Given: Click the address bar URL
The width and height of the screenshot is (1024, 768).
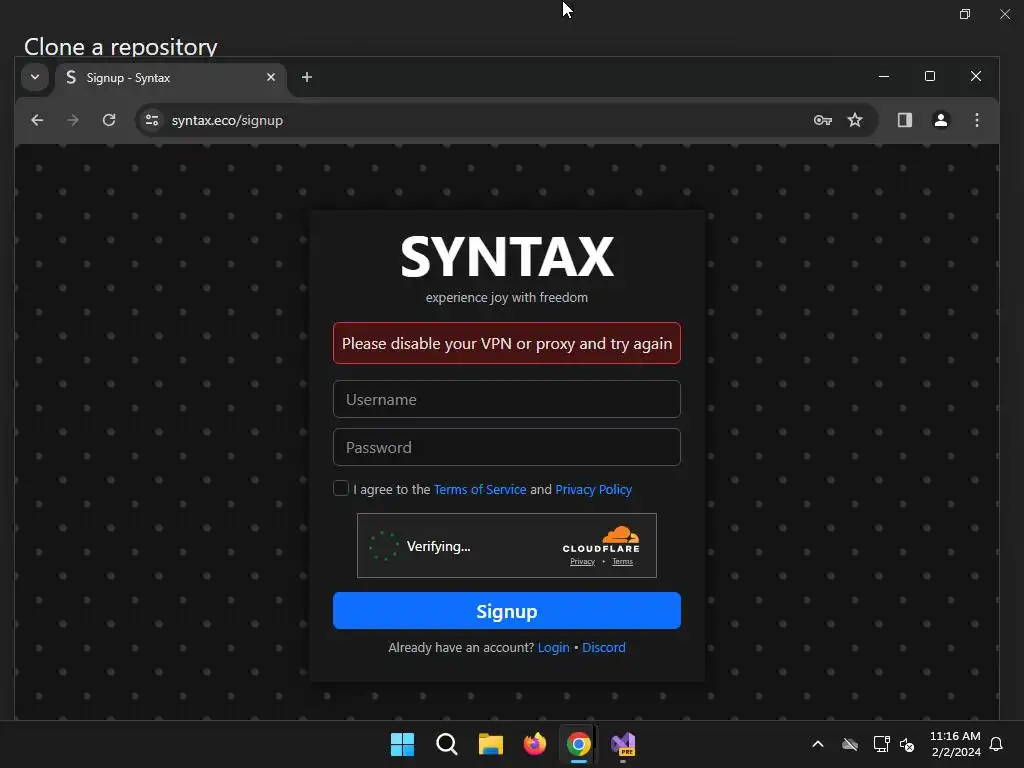Looking at the screenshot, I should coord(227,121).
